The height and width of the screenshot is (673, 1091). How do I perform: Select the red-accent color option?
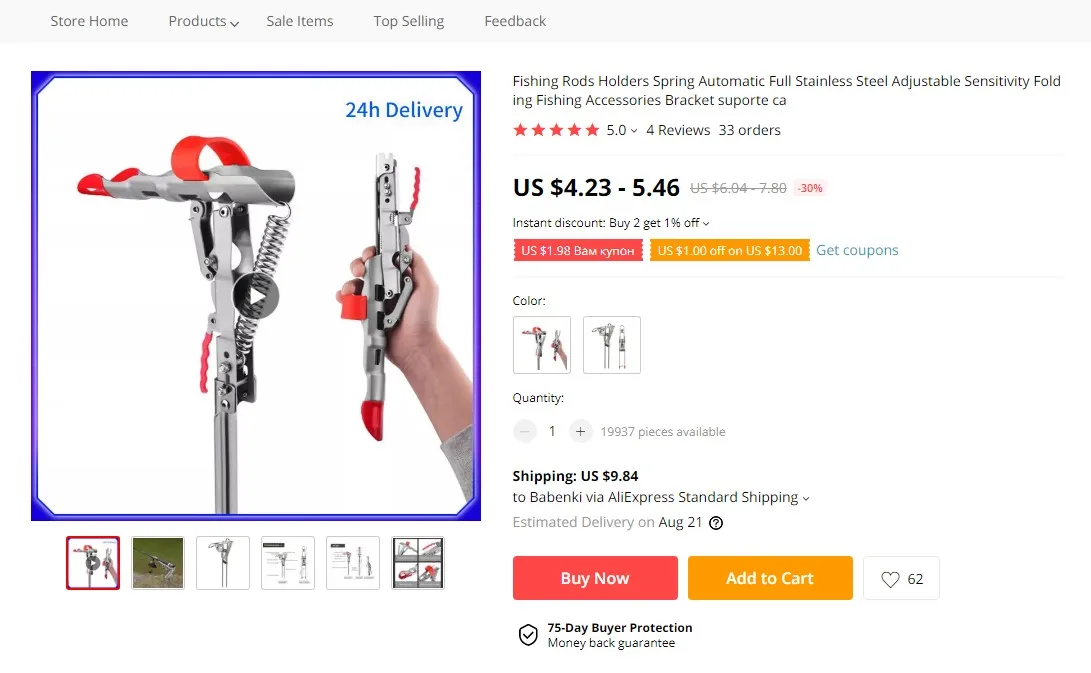pos(542,345)
